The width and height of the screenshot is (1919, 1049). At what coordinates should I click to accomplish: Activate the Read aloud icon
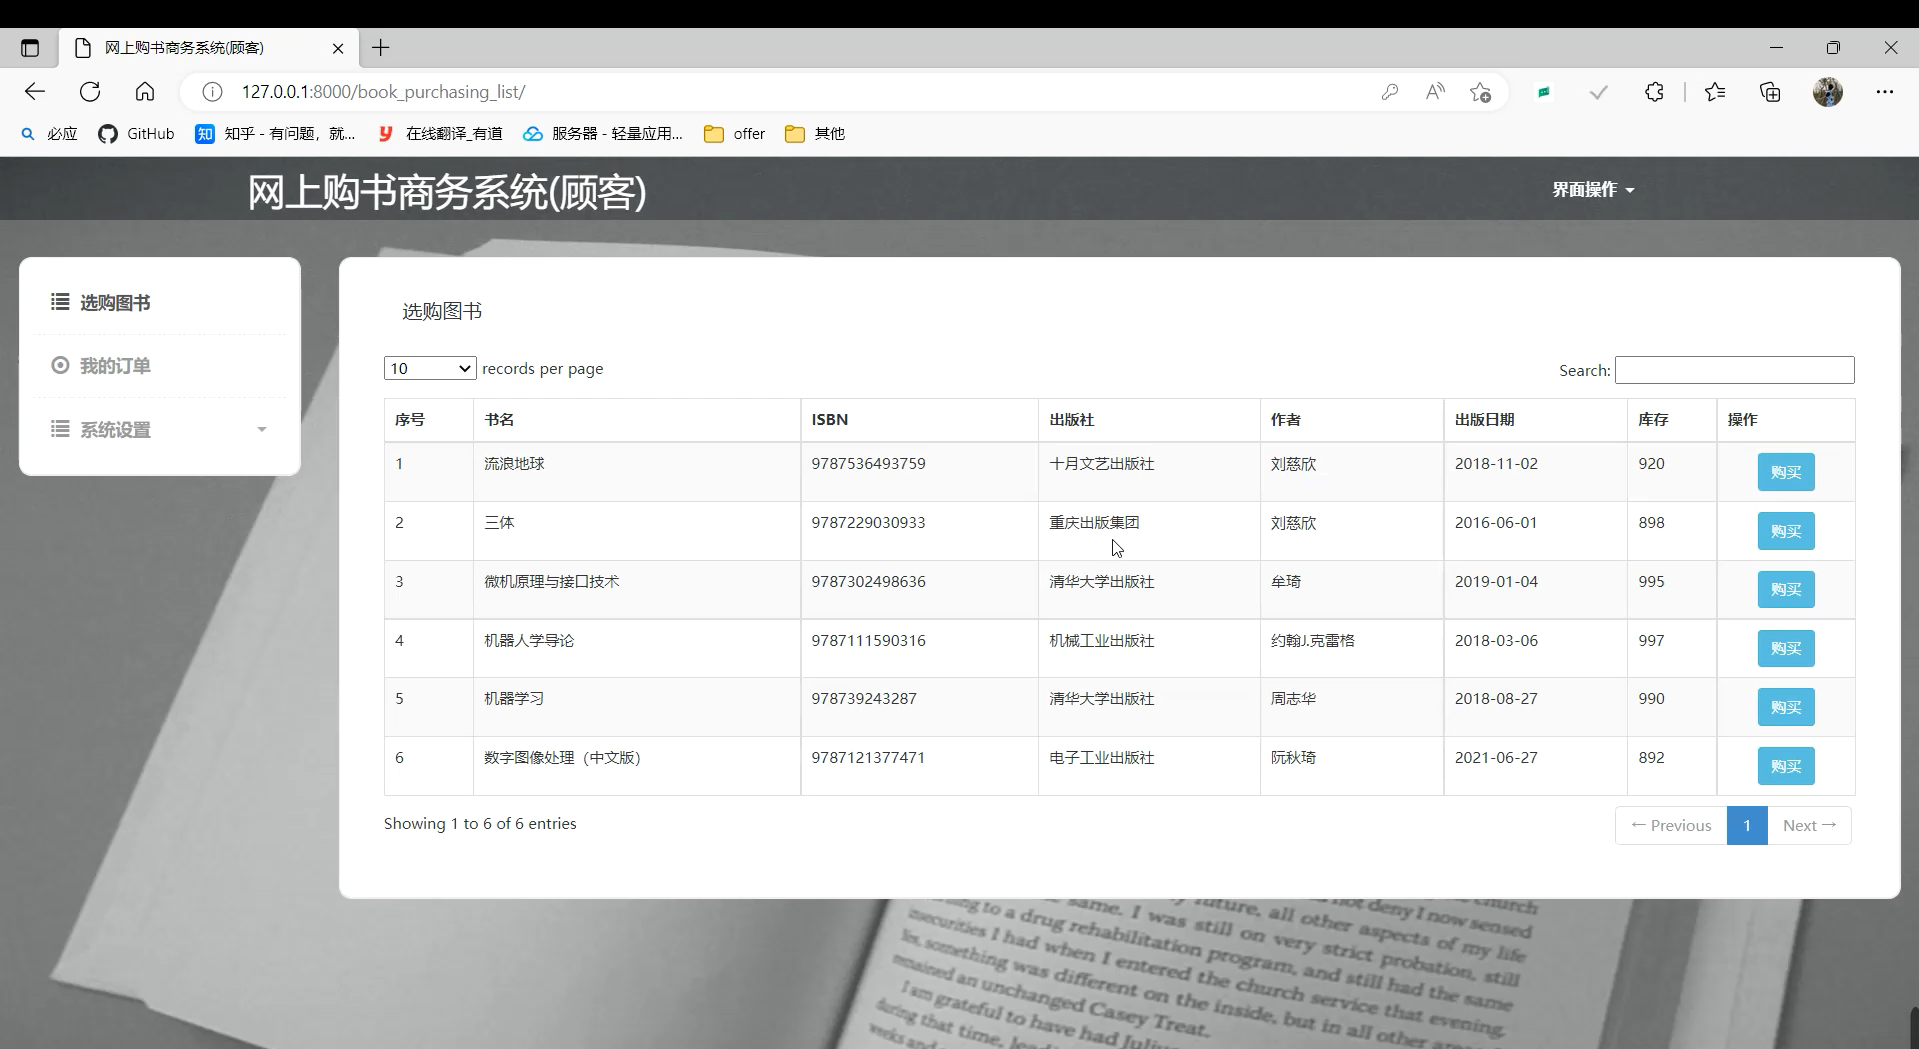pyautogui.click(x=1435, y=92)
